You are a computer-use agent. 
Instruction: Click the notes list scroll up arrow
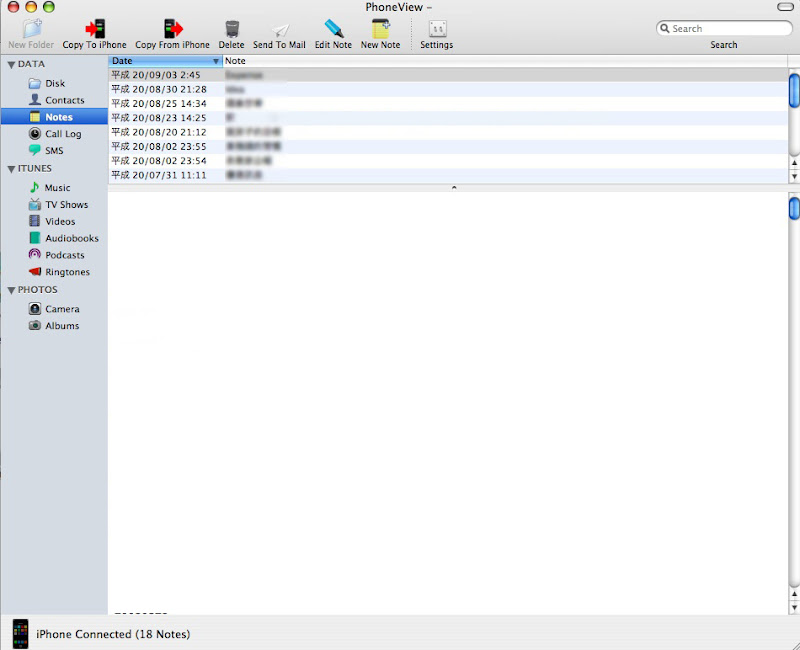(x=794, y=163)
